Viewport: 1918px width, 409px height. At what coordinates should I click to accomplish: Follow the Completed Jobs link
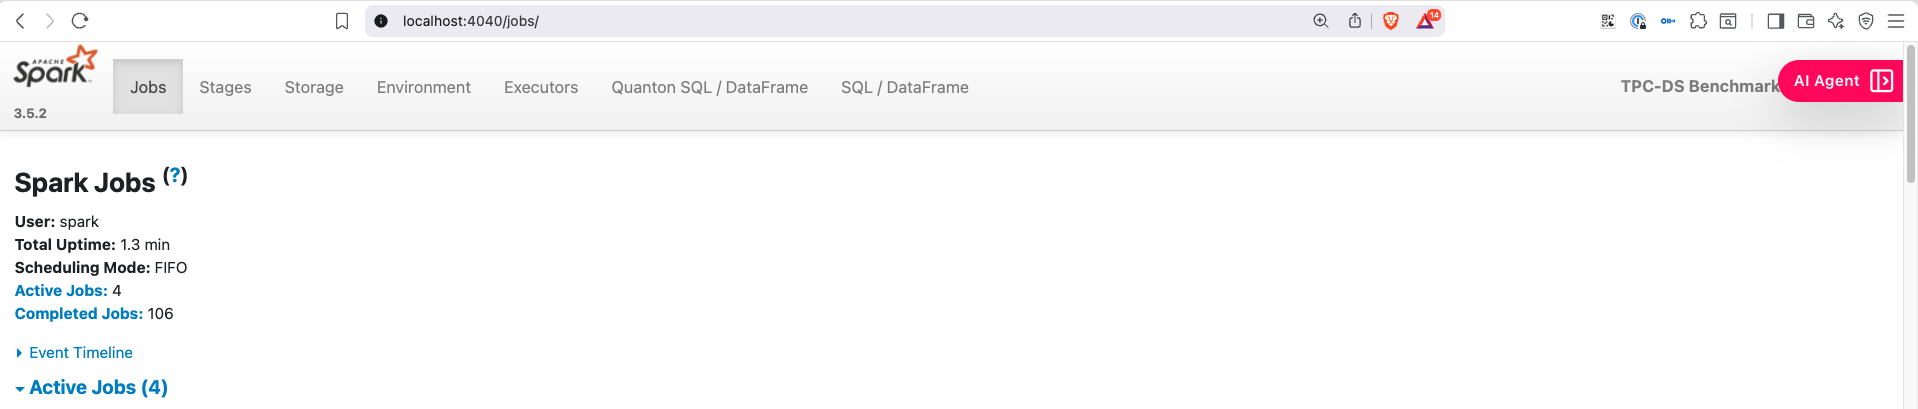tap(79, 314)
